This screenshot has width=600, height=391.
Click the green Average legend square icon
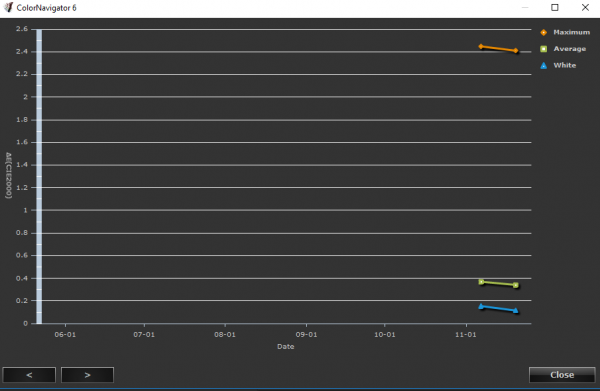click(543, 49)
